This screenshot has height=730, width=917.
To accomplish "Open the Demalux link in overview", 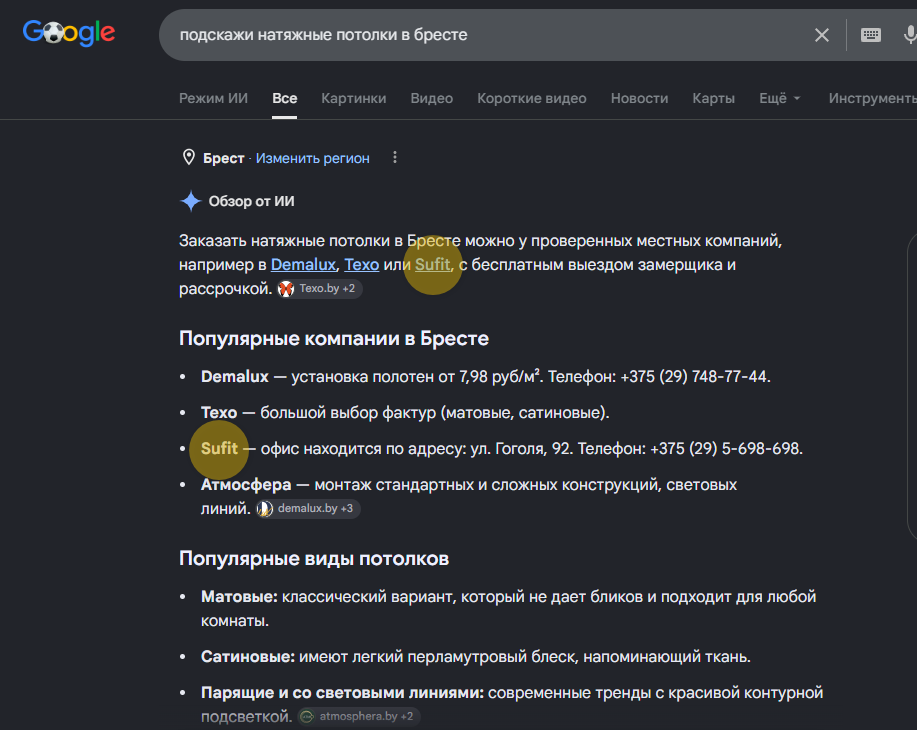I will 303,265.
